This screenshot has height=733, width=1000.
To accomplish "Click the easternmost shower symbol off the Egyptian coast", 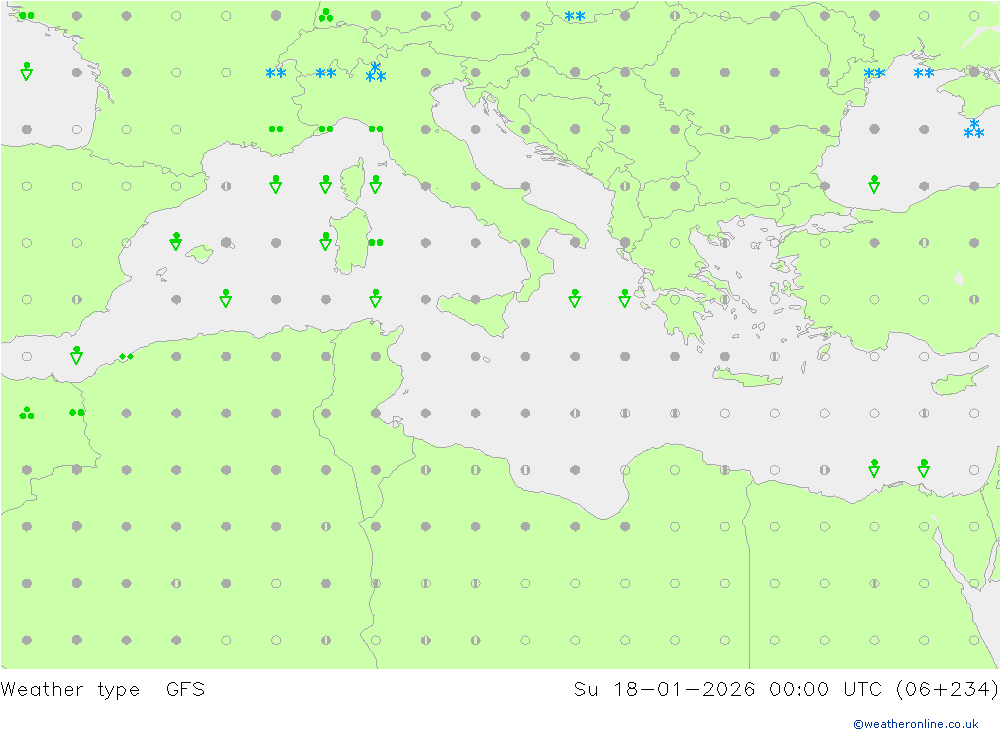I will (x=924, y=468).
